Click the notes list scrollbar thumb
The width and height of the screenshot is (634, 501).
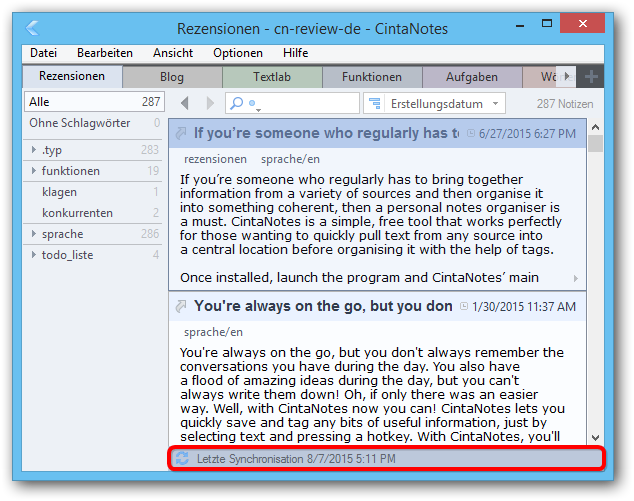pyautogui.click(x=595, y=144)
